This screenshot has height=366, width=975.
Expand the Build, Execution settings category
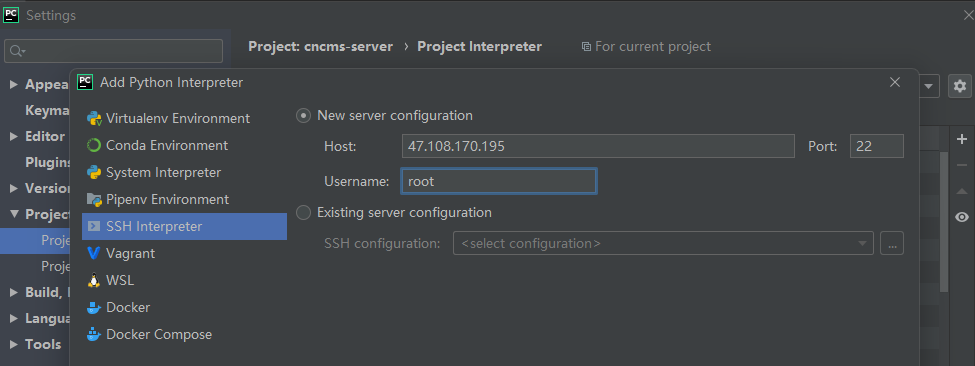[14, 292]
